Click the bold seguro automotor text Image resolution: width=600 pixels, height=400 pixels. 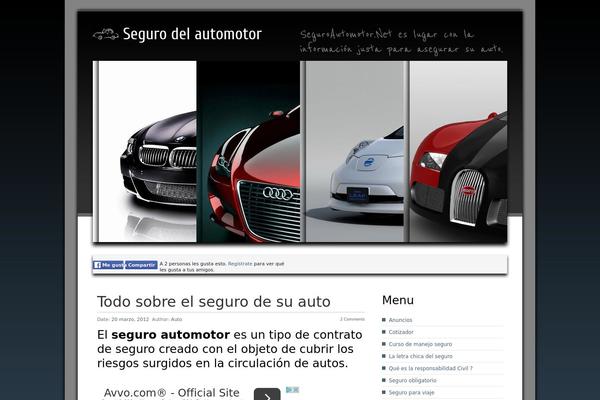171,335
